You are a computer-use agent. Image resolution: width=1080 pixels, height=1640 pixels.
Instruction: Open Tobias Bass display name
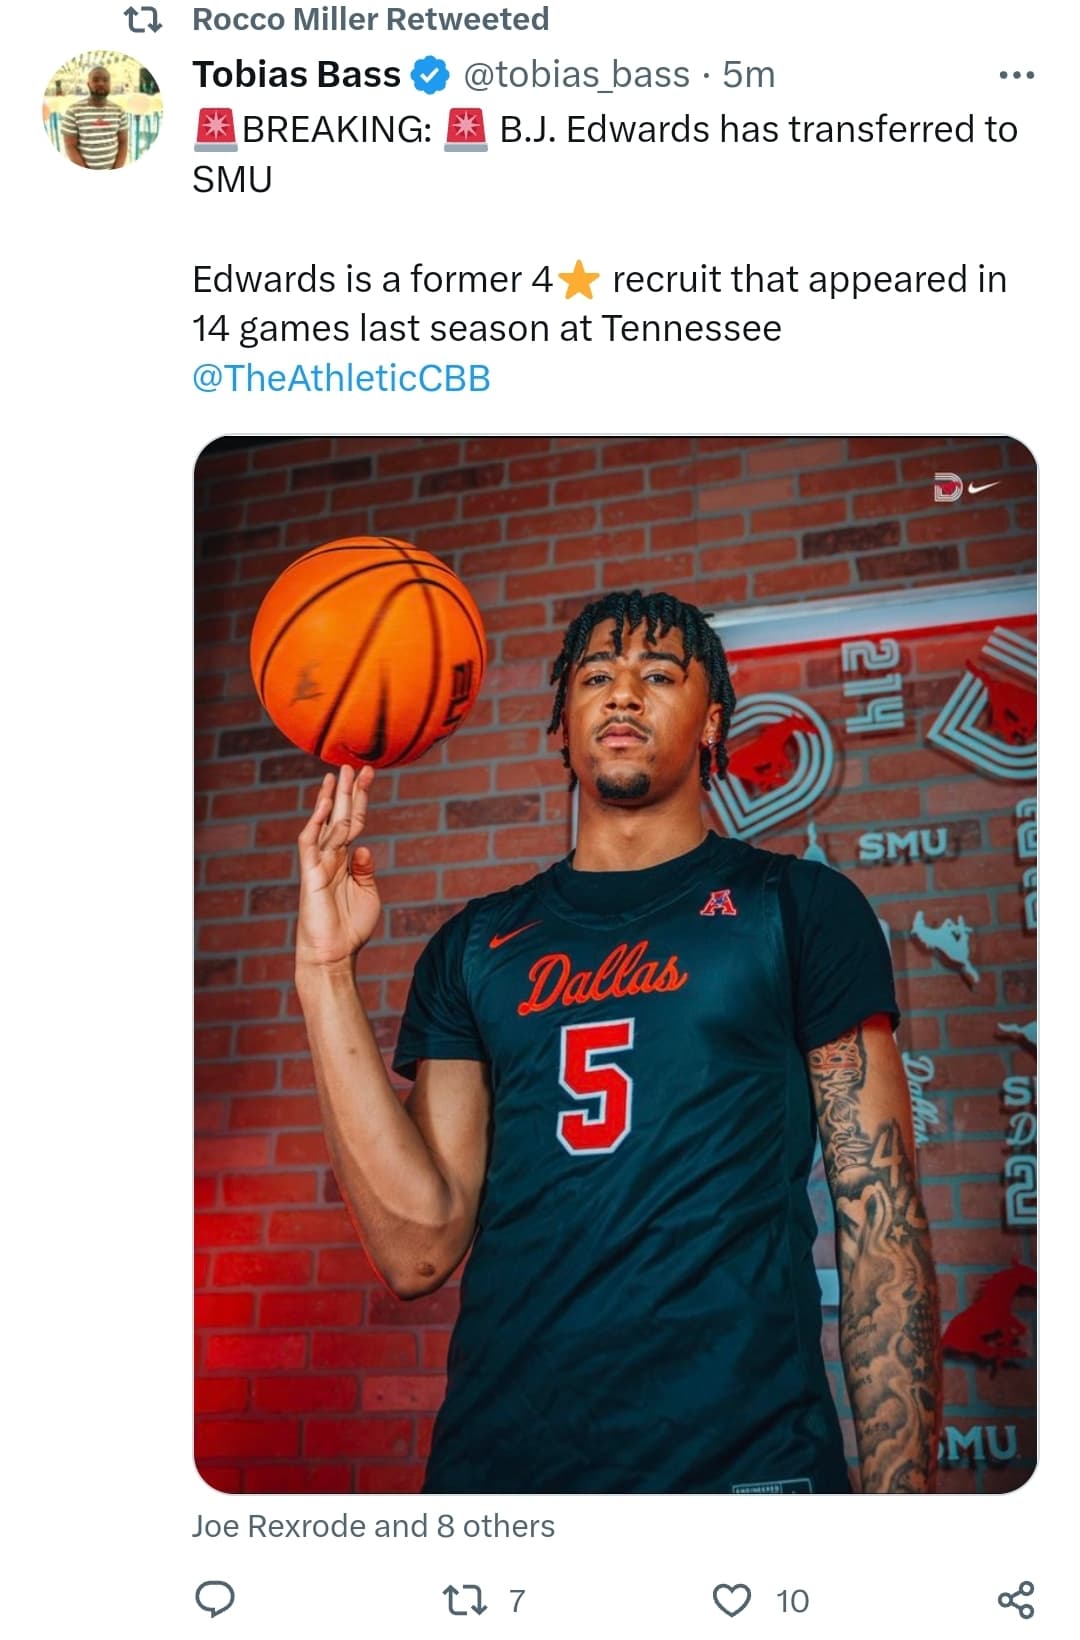pos(297,75)
